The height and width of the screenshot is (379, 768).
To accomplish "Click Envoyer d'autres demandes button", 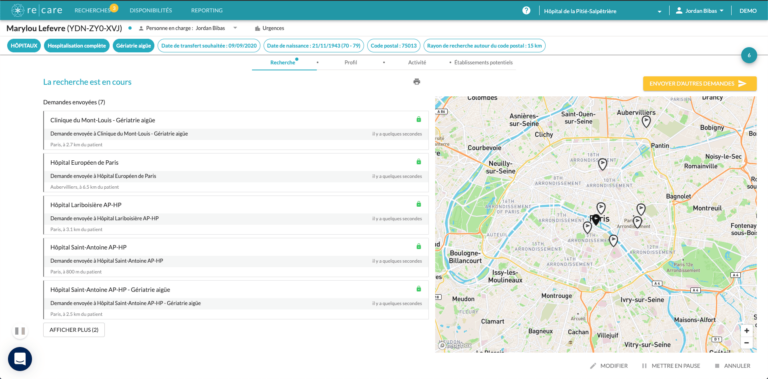I will point(699,84).
